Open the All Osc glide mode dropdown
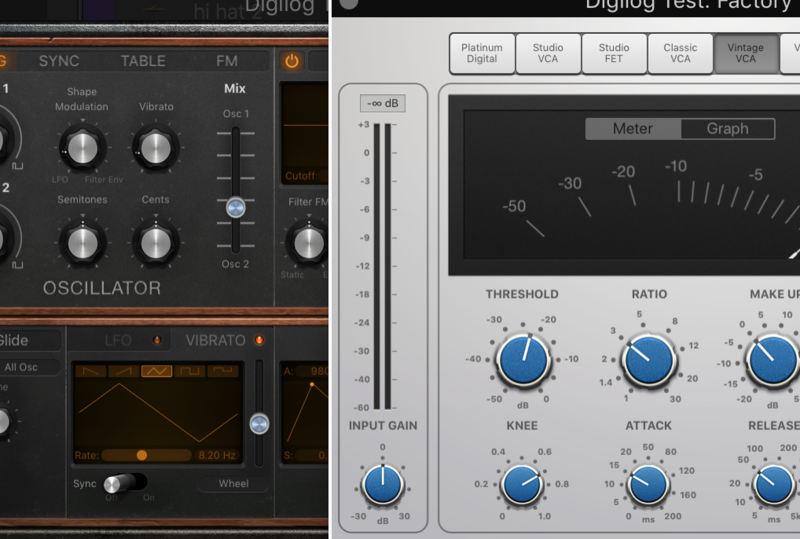The width and height of the screenshot is (800, 539). click(x=22, y=367)
